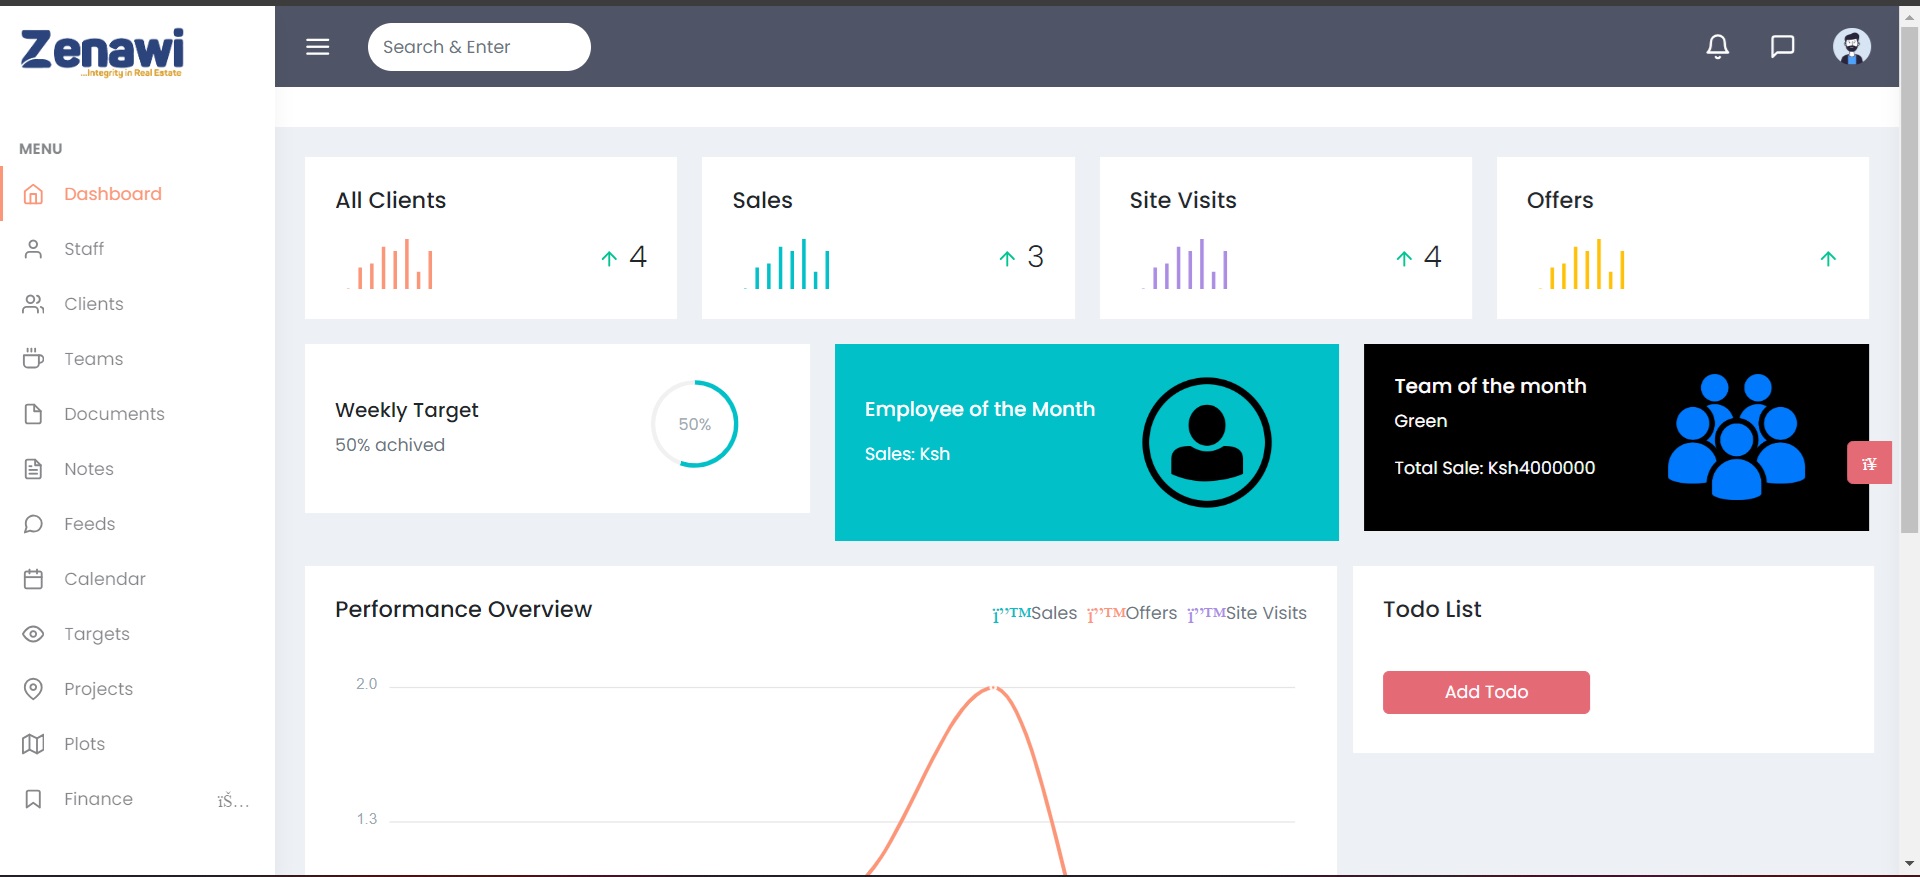Screen dimensions: 1920x877
Task: Click the Zenawi logo
Action: tap(102, 52)
